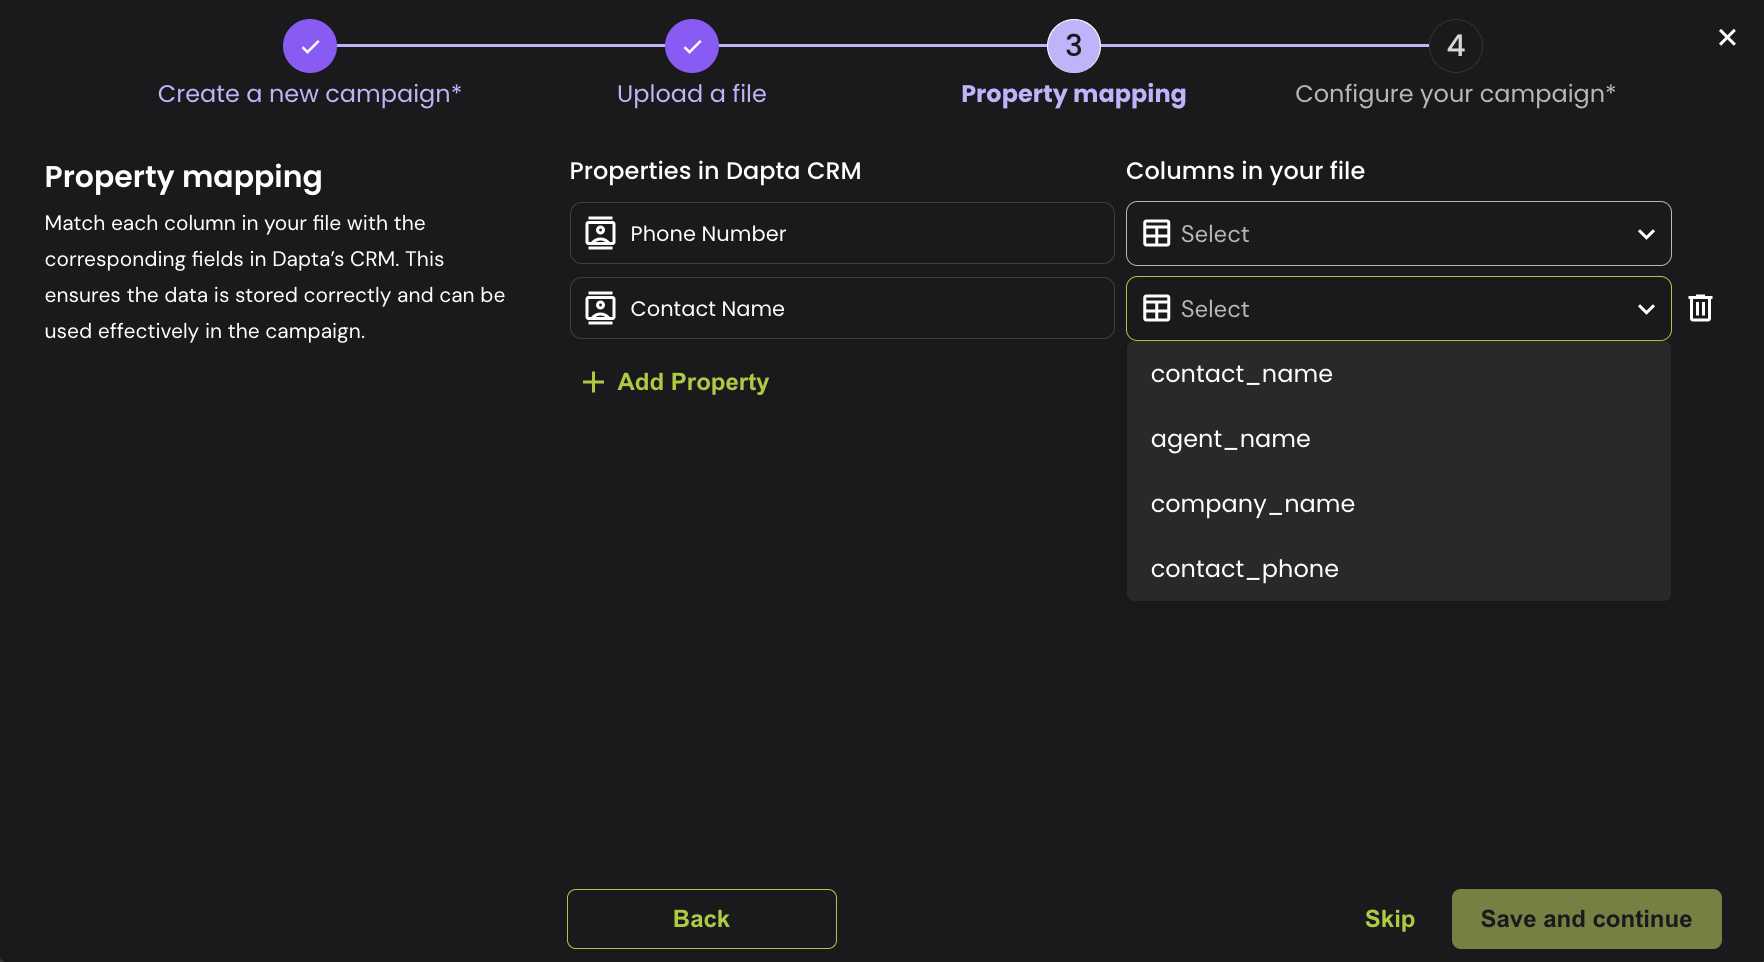
Task: Click the step 3 circle in progress bar
Action: pyautogui.click(x=1073, y=46)
